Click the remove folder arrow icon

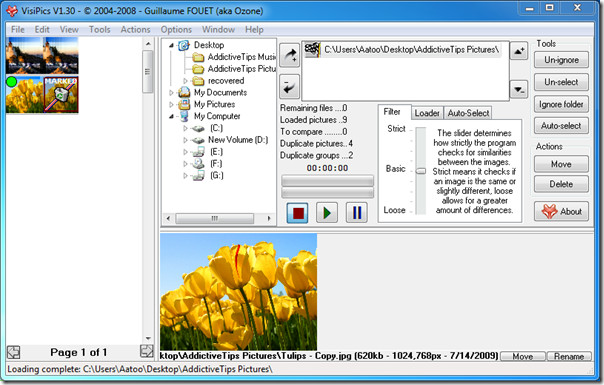click(289, 86)
